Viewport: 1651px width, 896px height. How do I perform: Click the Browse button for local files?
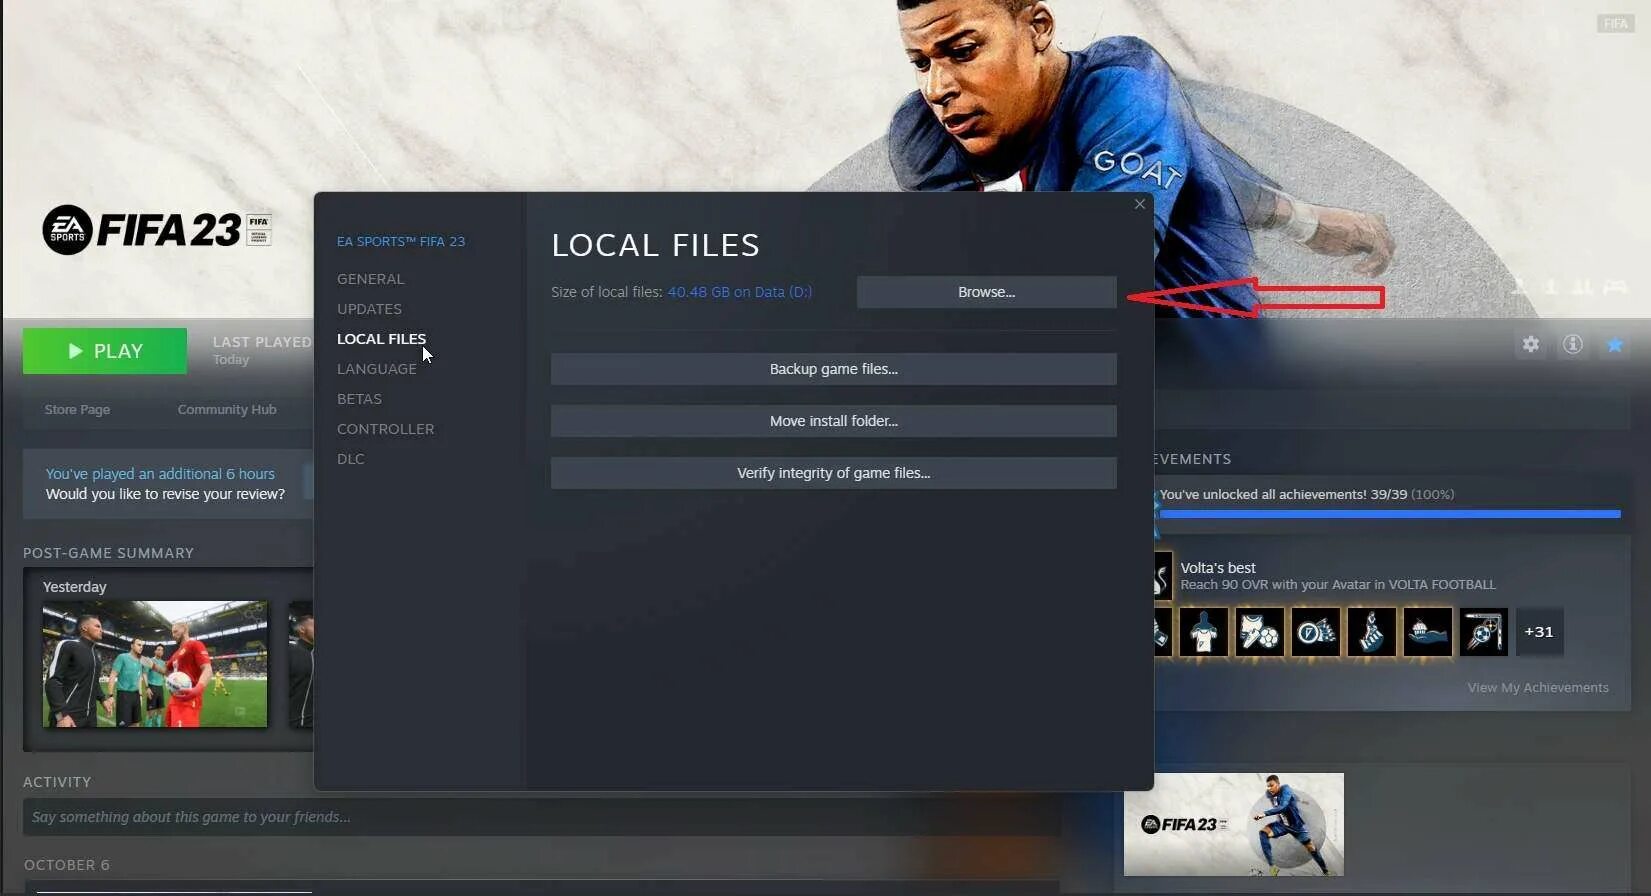pos(986,292)
